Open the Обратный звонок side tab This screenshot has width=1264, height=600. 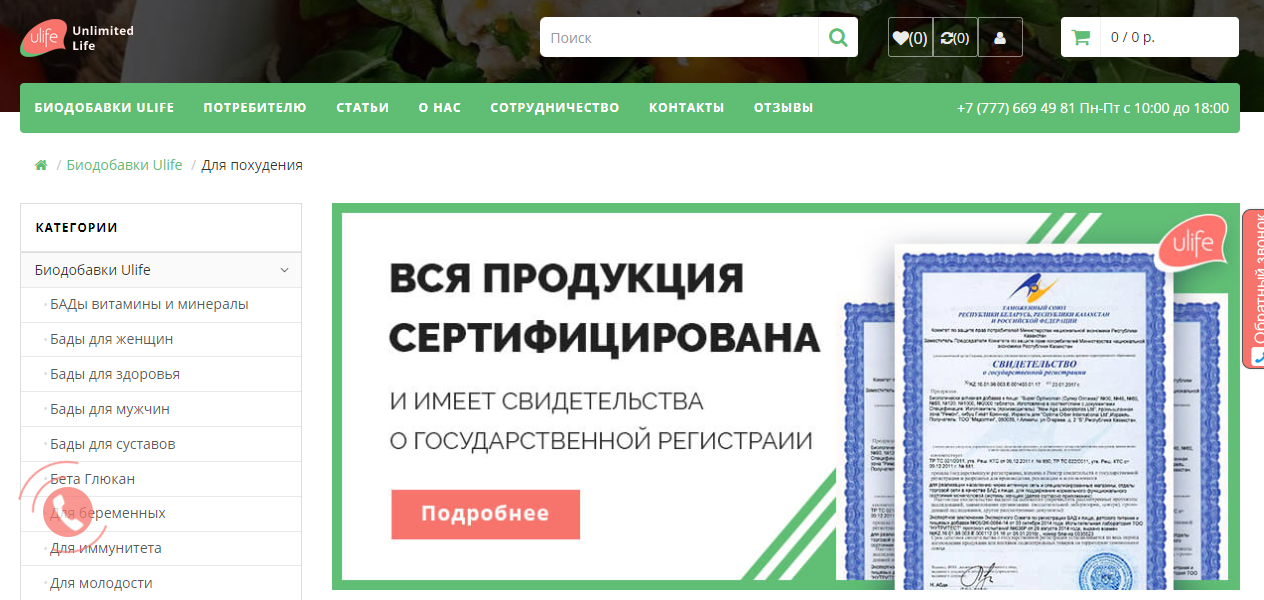1253,288
